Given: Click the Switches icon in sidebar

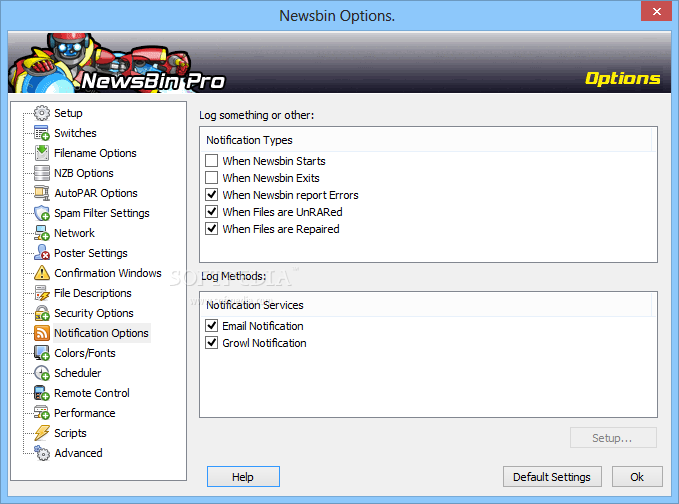Looking at the screenshot, I should pos(42,133).
